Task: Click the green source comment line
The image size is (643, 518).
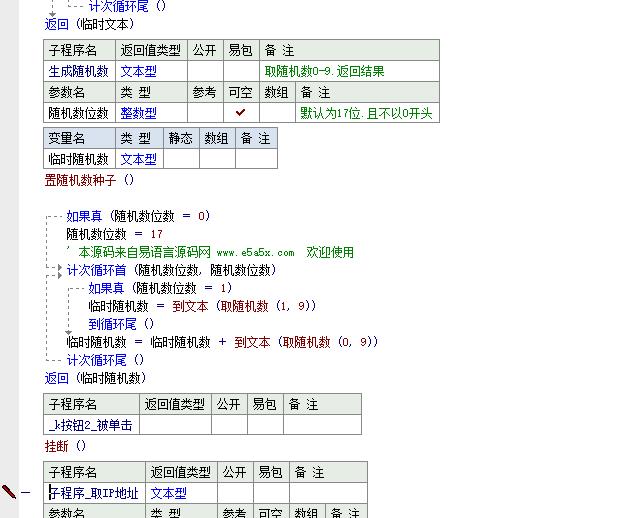Action: click(215, 252)
